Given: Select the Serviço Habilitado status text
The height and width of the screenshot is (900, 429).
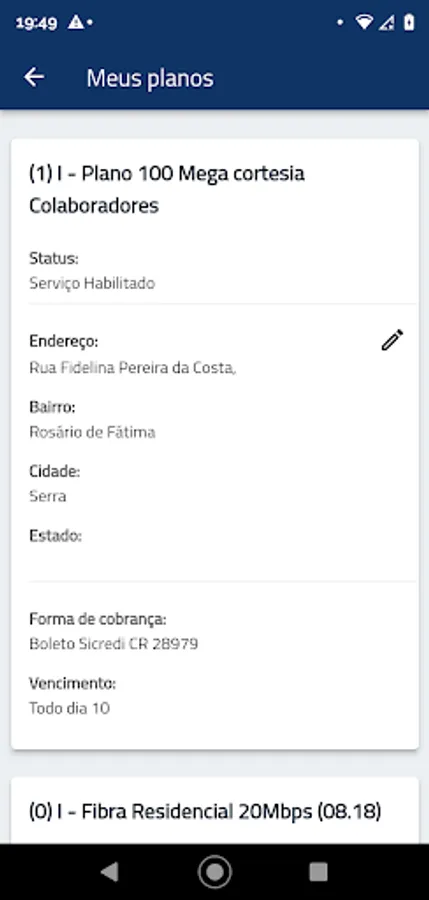Looking at the screenshot, I should (x=92, y=283).
